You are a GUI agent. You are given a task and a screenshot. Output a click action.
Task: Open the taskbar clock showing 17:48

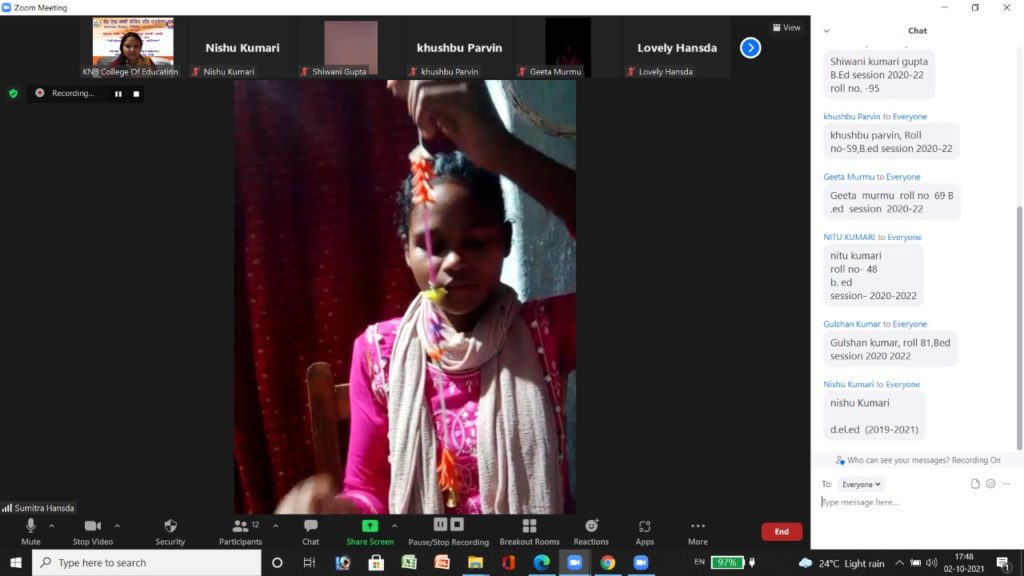(x=964, y=563)
